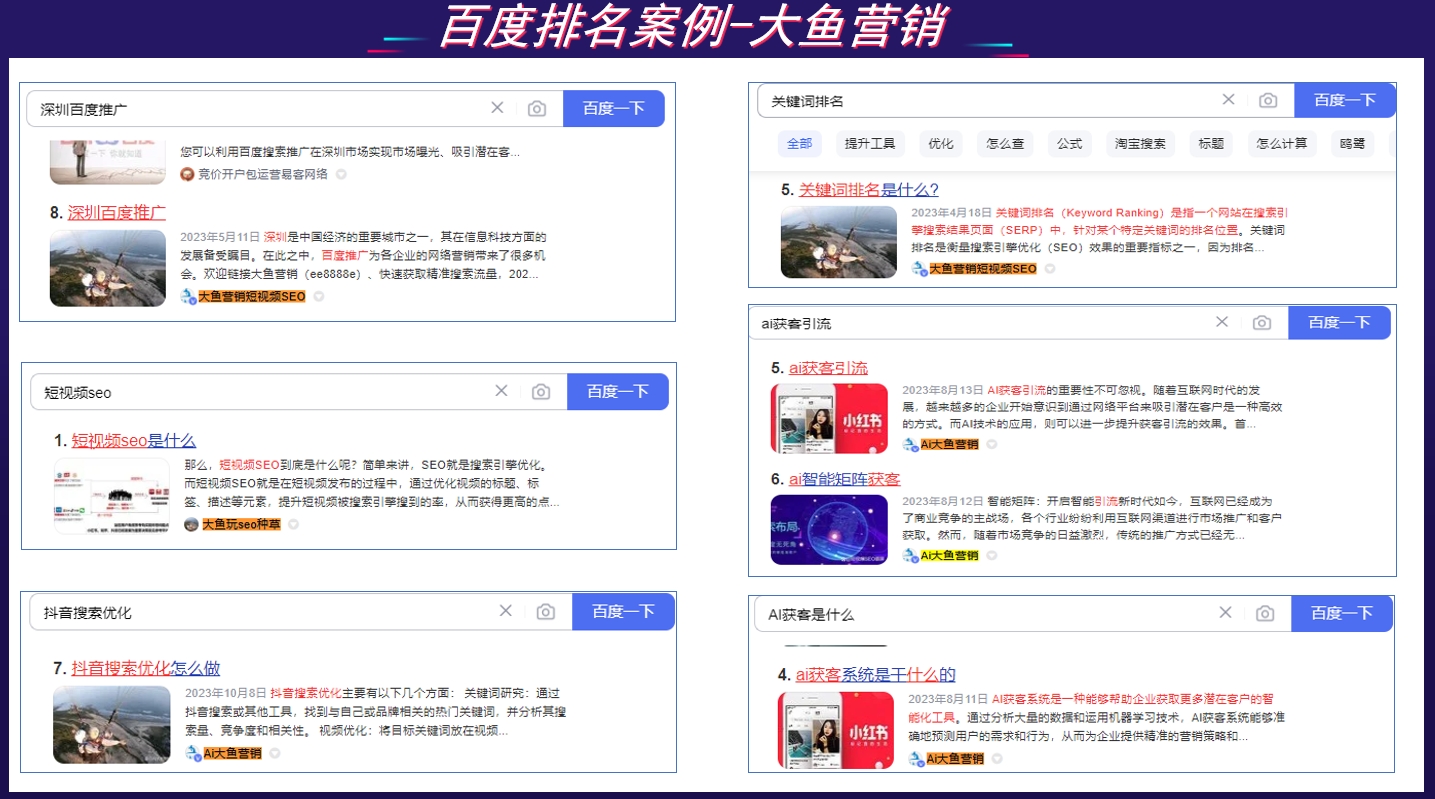Click avatar icon beside 竞价开户包运营易客网络
Screen dimensions: 1435x799
[187, 174]
